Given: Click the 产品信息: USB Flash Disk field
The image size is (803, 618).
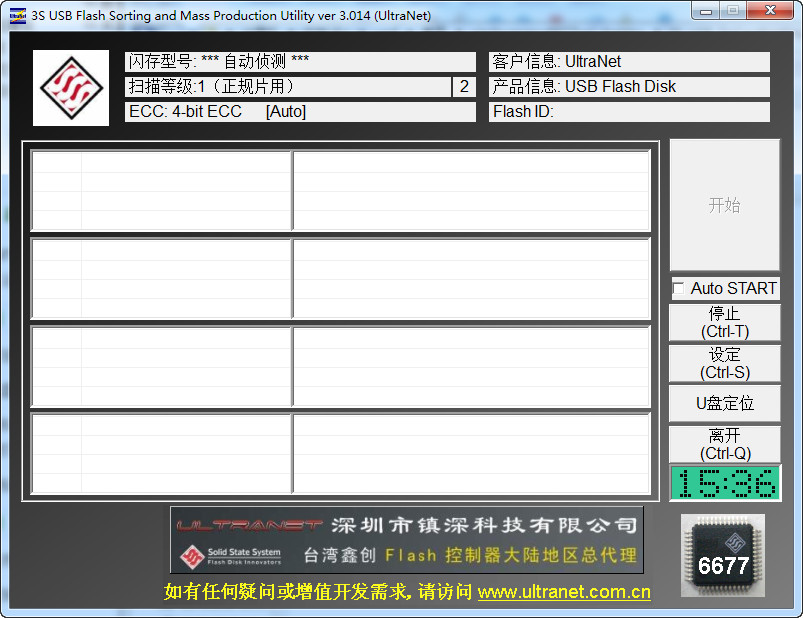Looking at the screenshot, I should coord(629,87).
